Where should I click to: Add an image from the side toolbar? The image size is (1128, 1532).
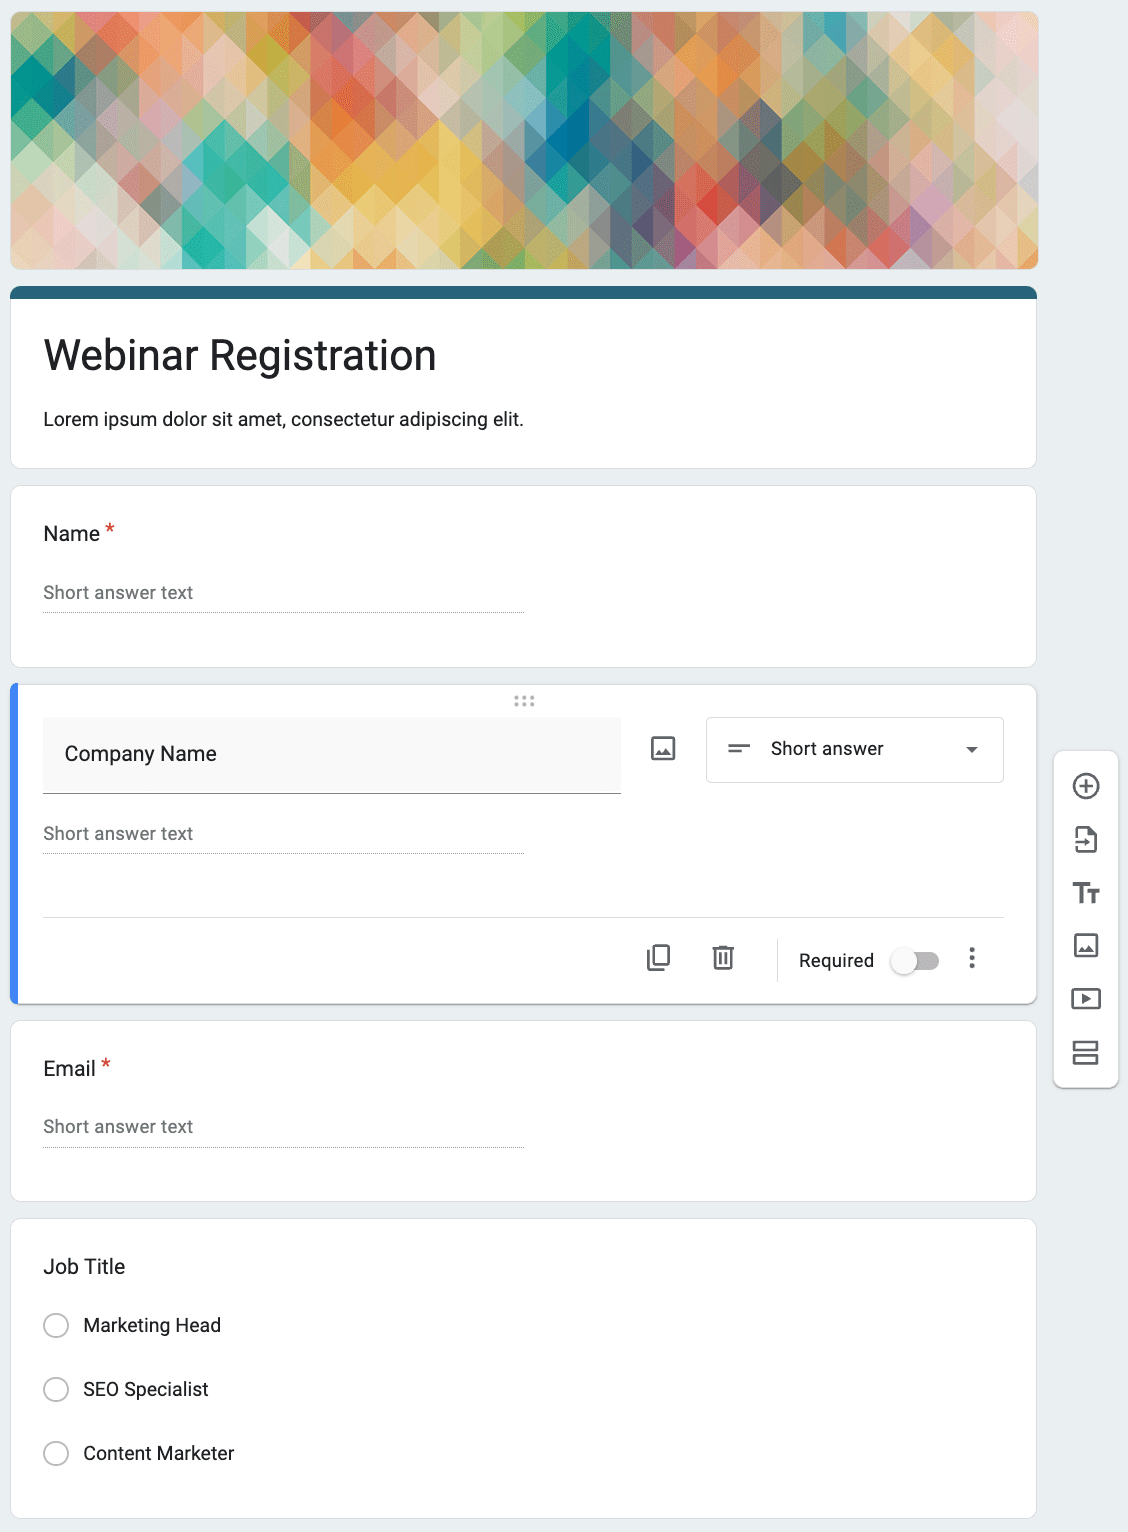click(x=1086, y=945)
